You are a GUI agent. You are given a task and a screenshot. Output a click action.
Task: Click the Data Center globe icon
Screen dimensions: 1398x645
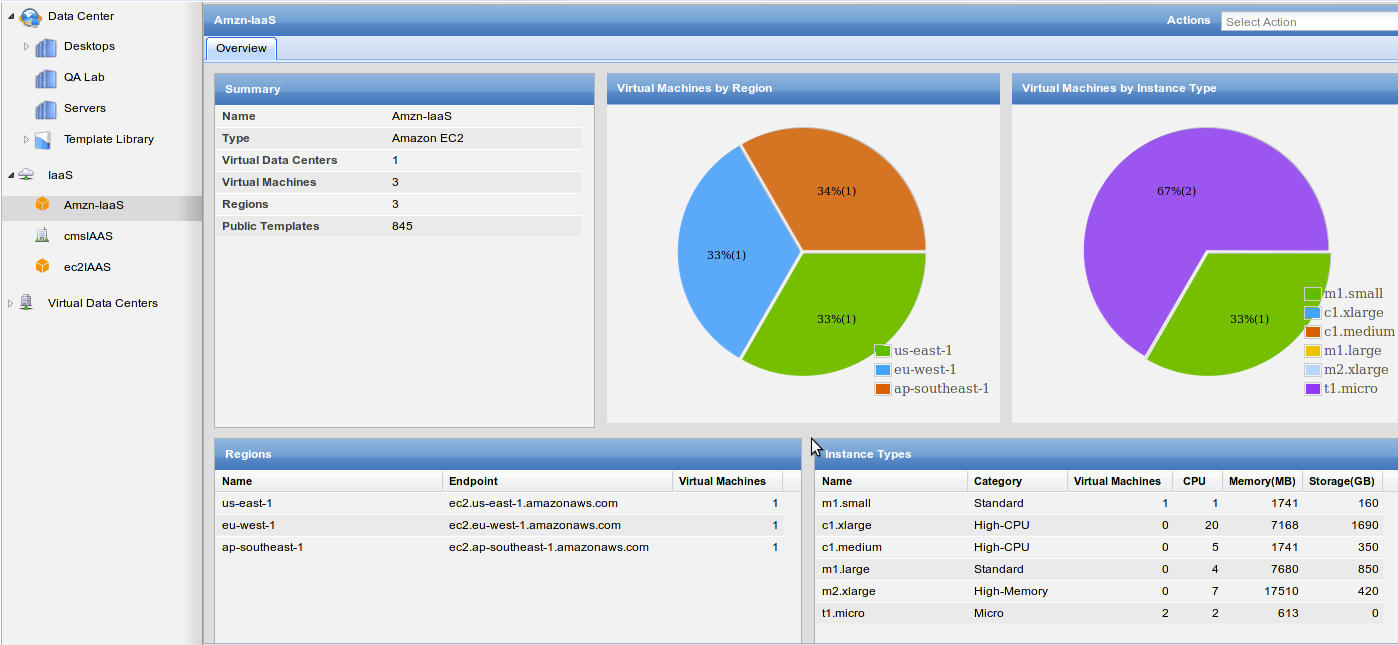[x=31, y=16]
